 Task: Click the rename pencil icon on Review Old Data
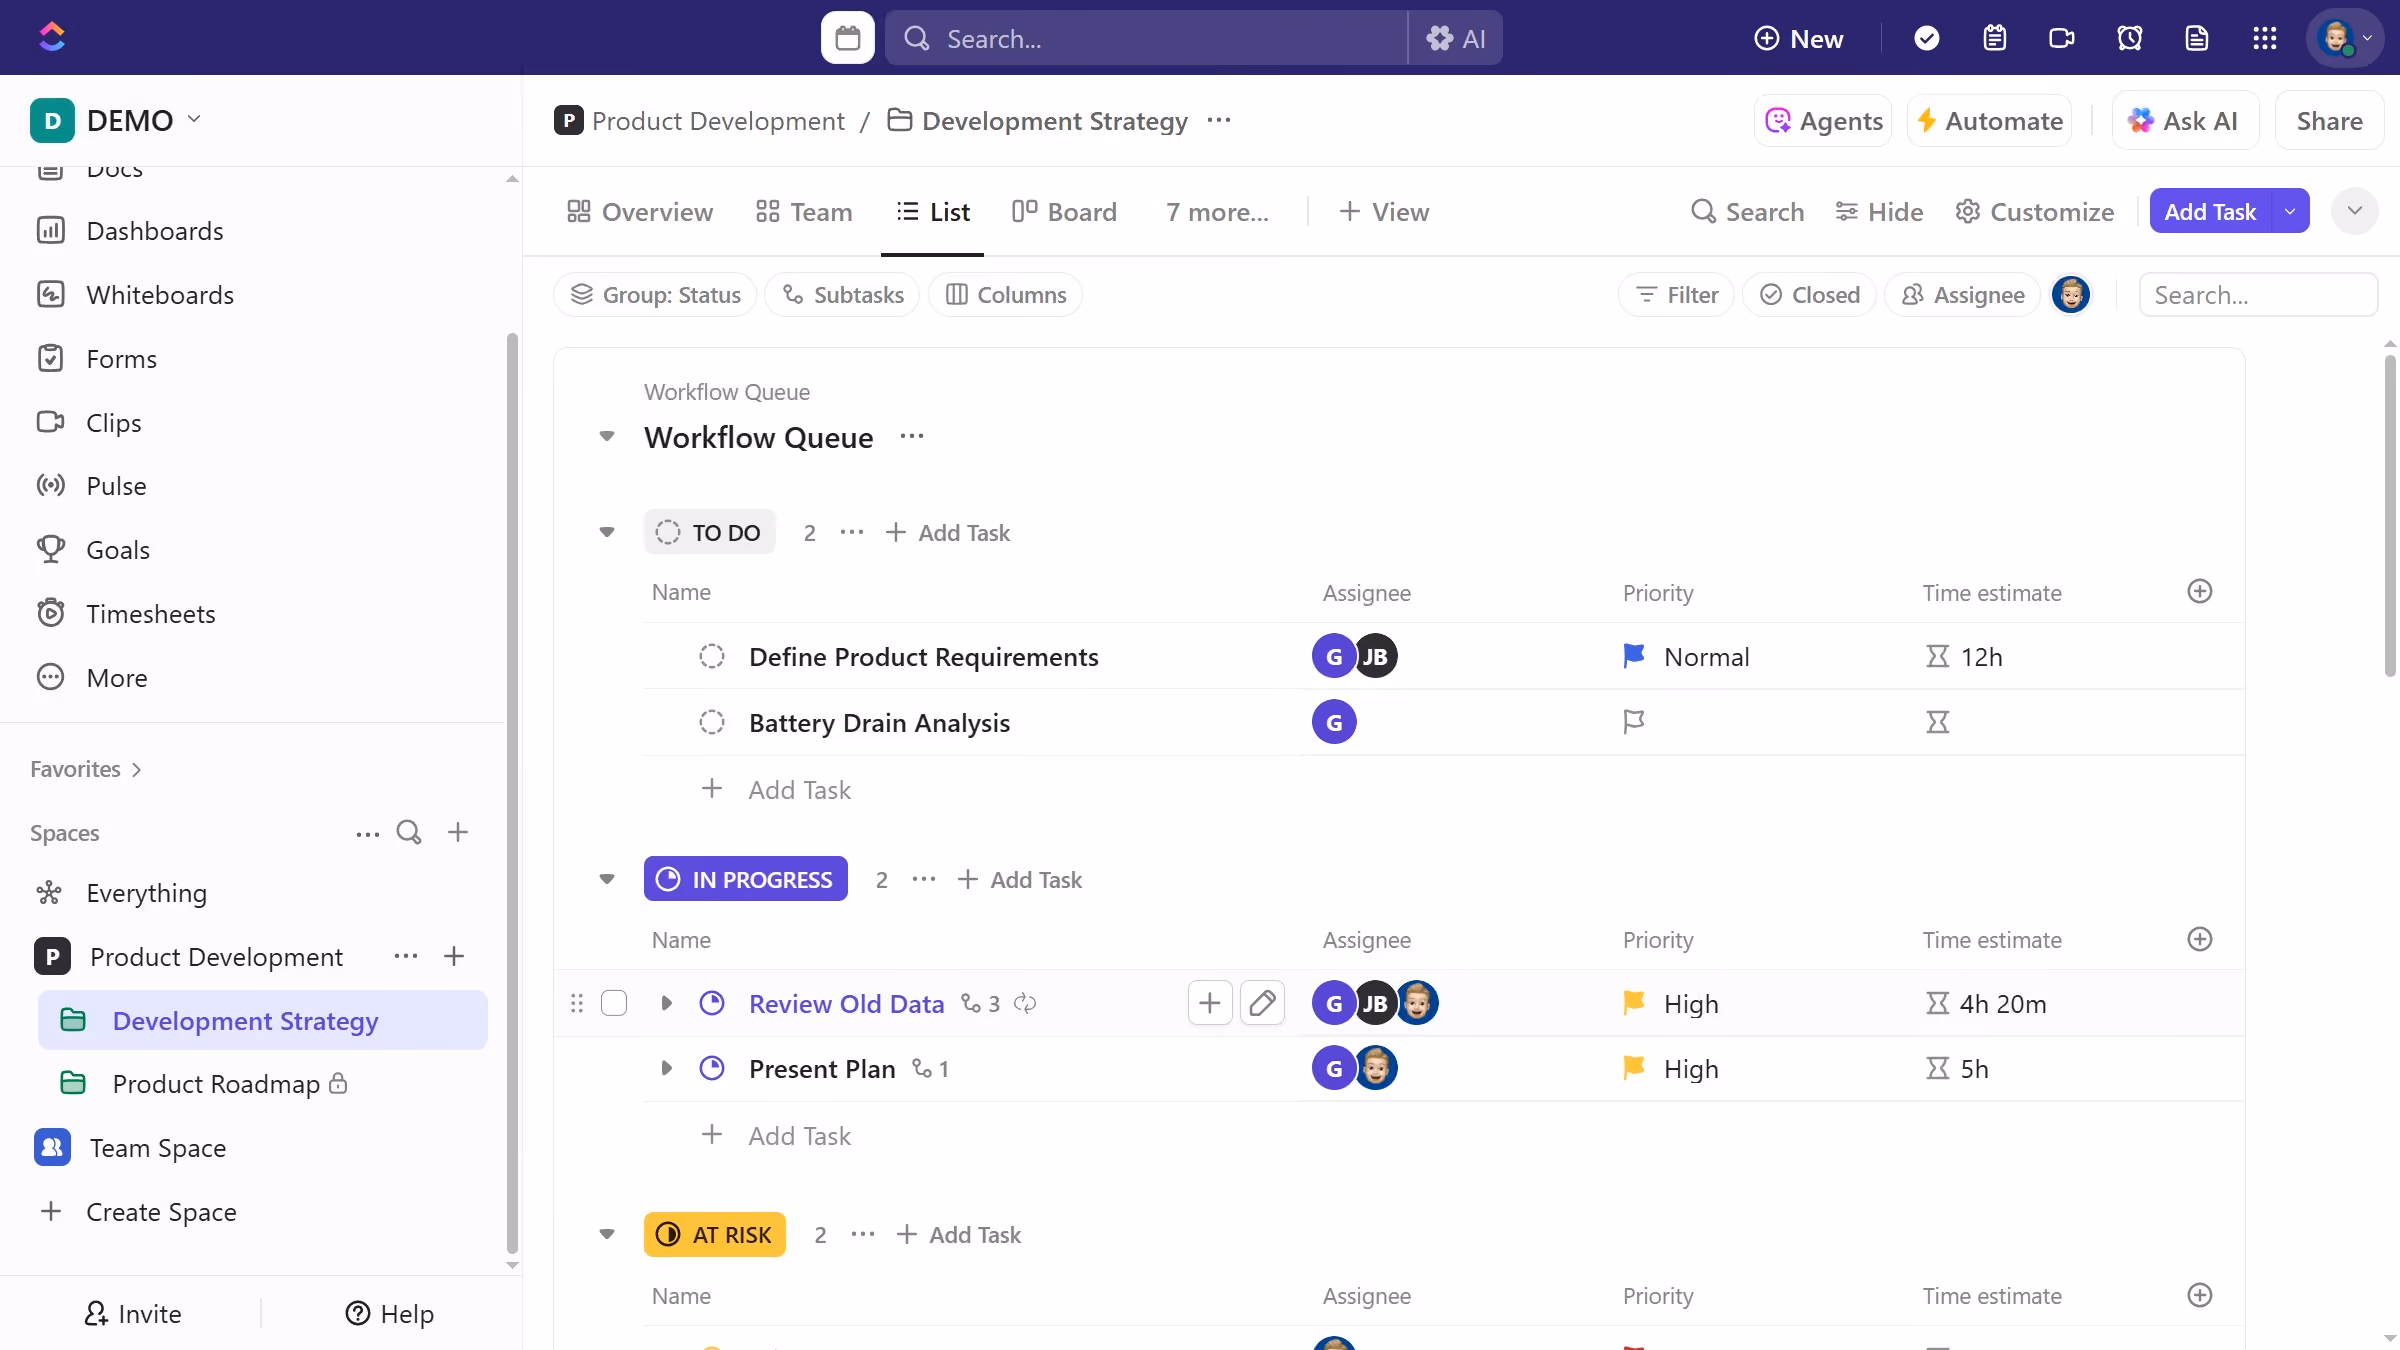click(1262, 1003)
